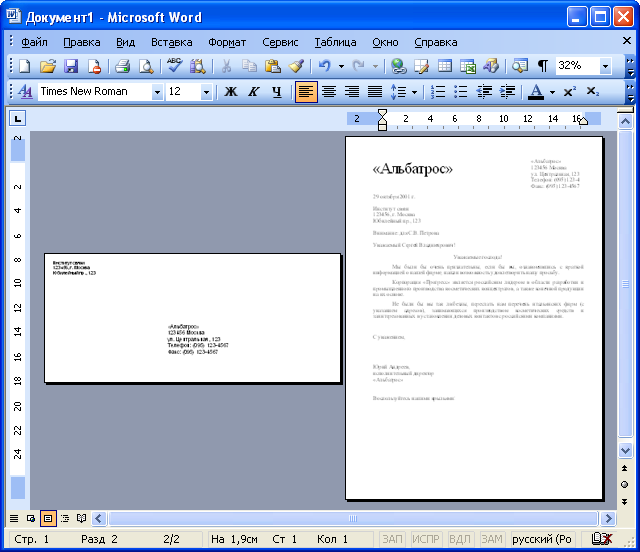Viewport: 640px width, 552px height.
Task: Expand standard toolbar options chevron
Action: pyautogui.click(x=631, y=67)
